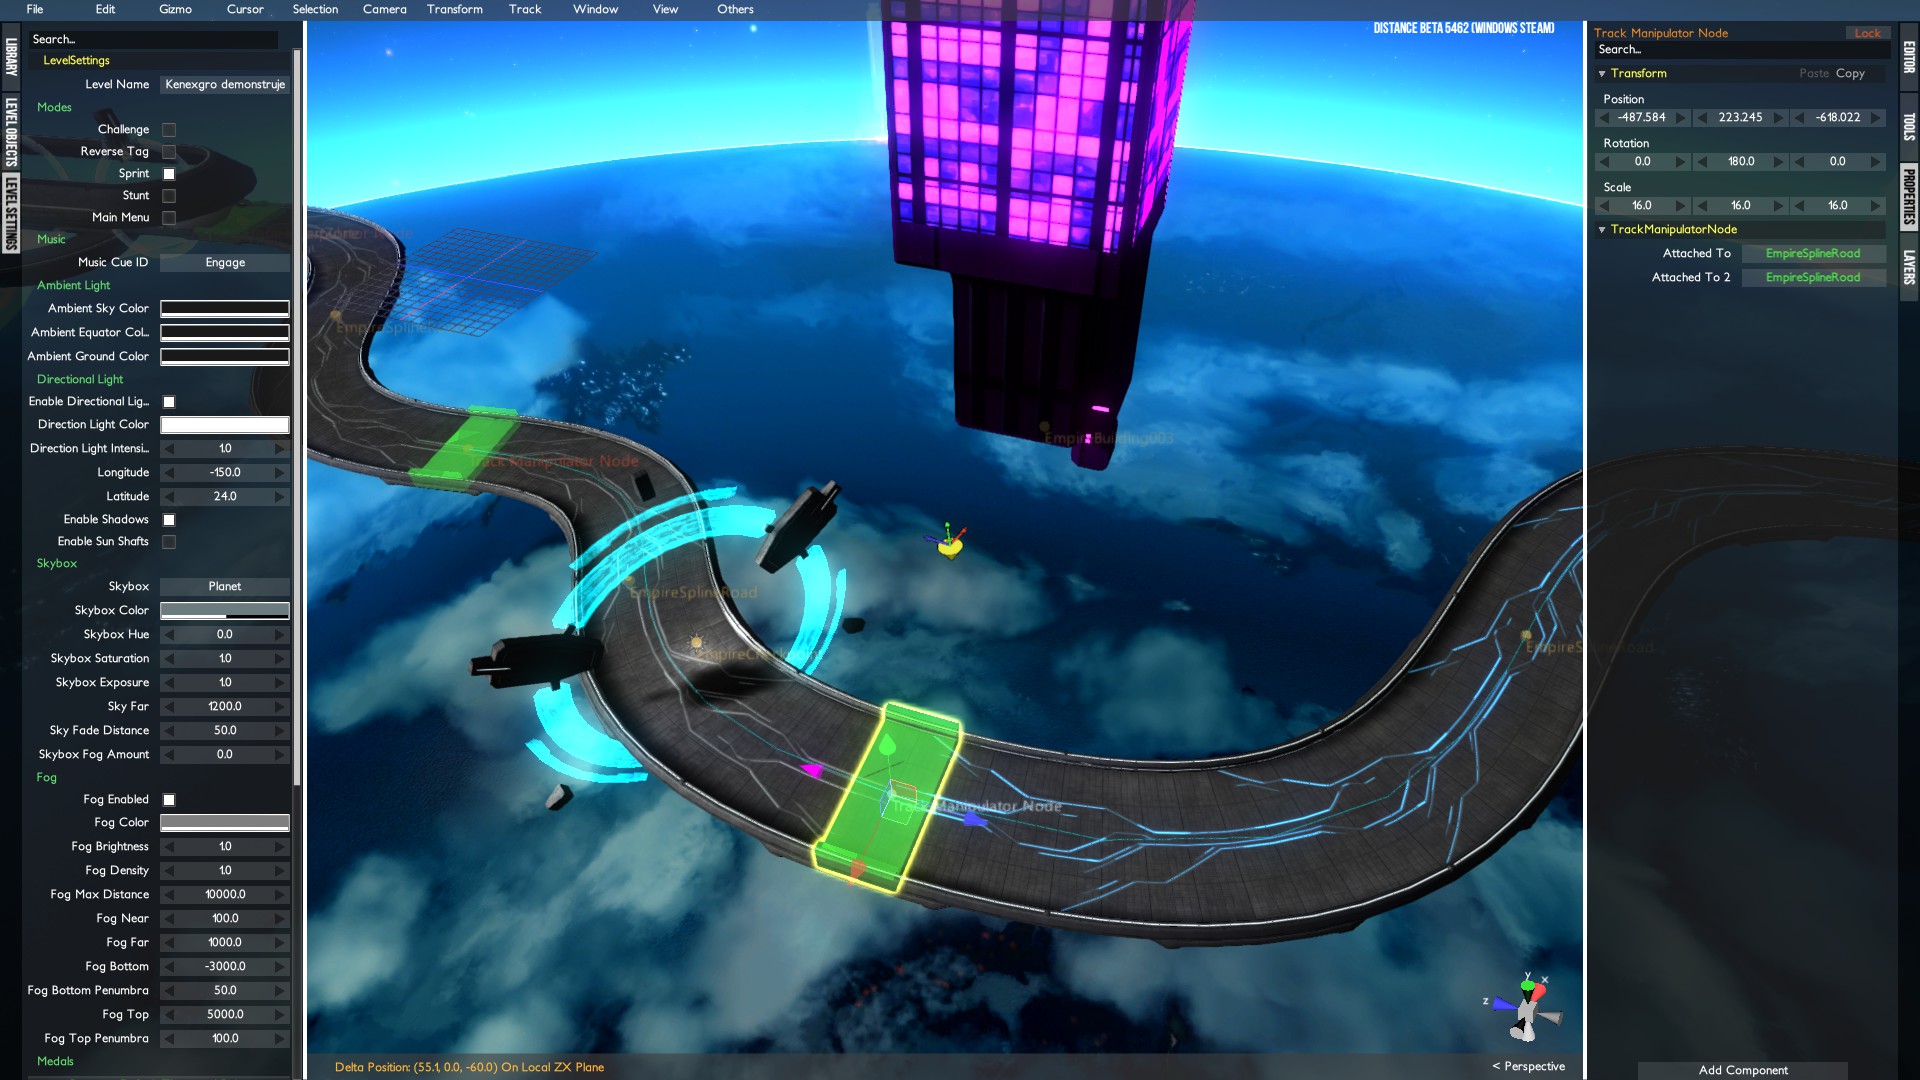1920x1080 pixels.
Task: Open the Skybox Planet dropdown
Action: tap(225, 586)
